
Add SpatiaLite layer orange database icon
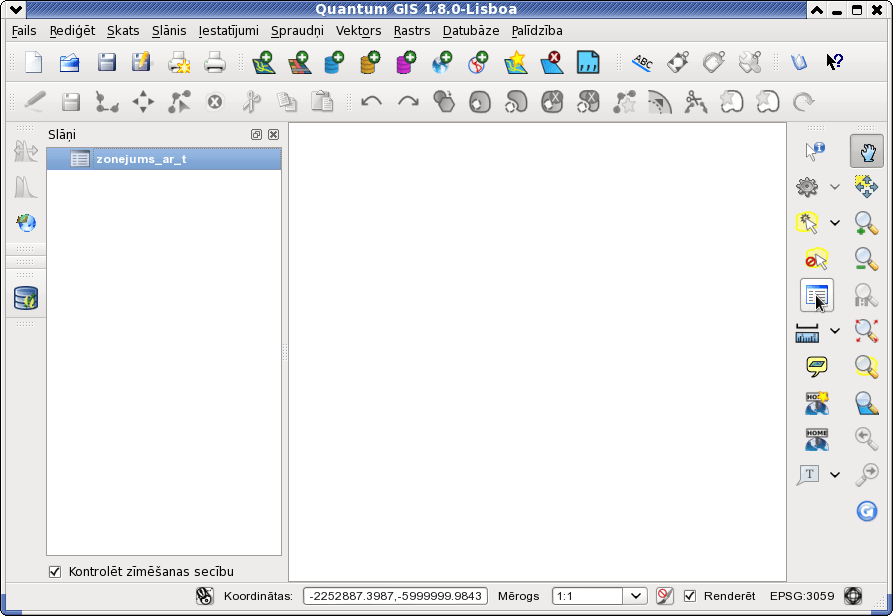pyautogui.click(x=370, y=62)
